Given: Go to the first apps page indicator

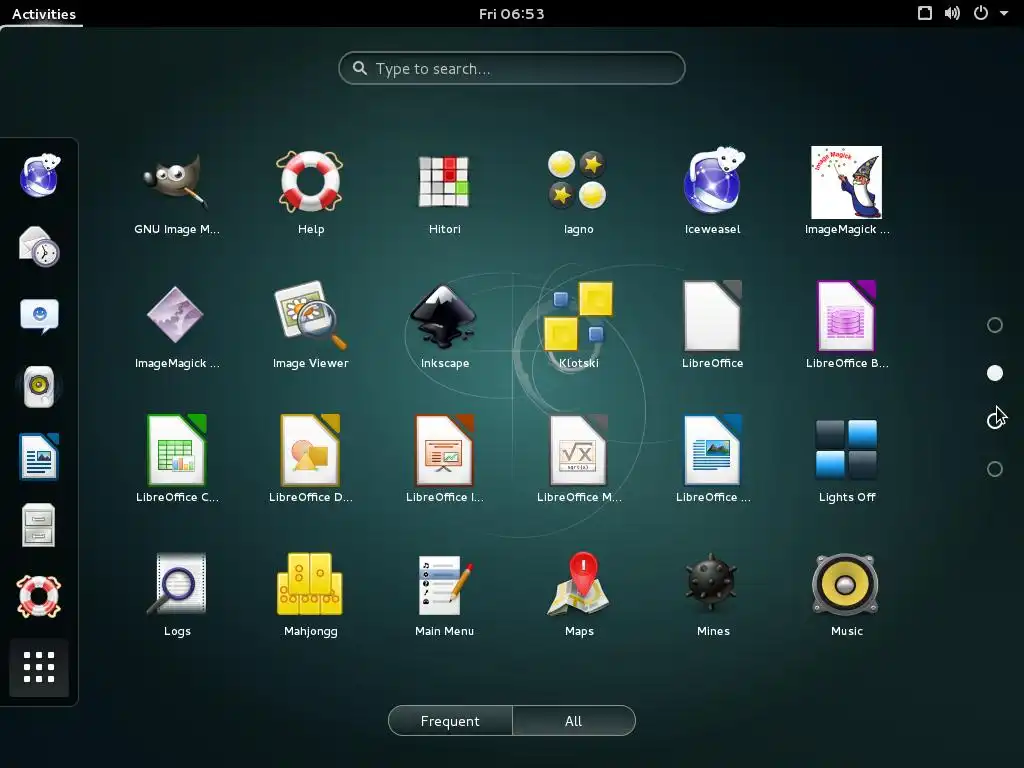Looking at the screenshot, I should [x=995, y=325].
